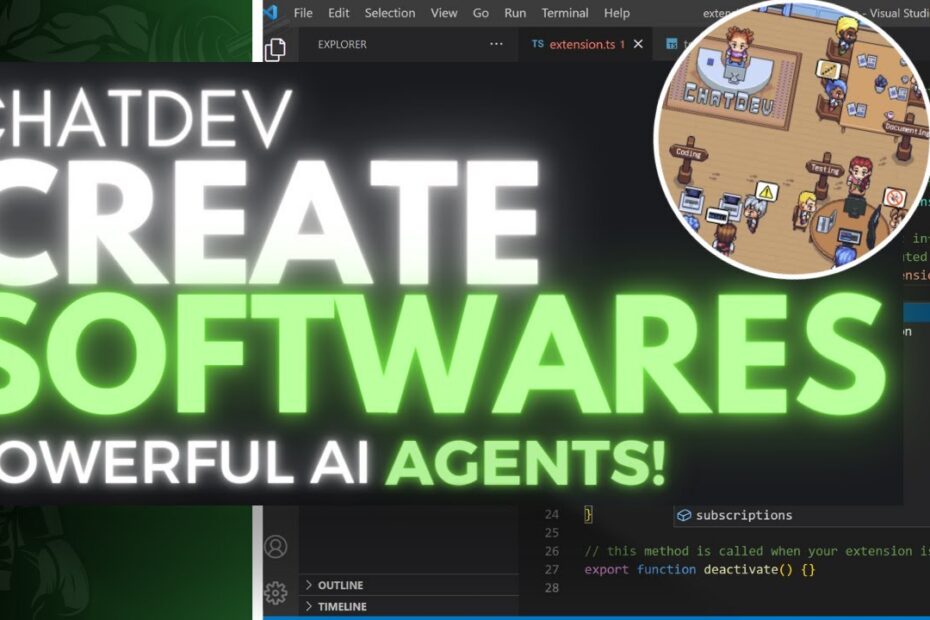Open the Accounts icon in activity bar
This screenshot has width=930, height=620.
[276, 546]
